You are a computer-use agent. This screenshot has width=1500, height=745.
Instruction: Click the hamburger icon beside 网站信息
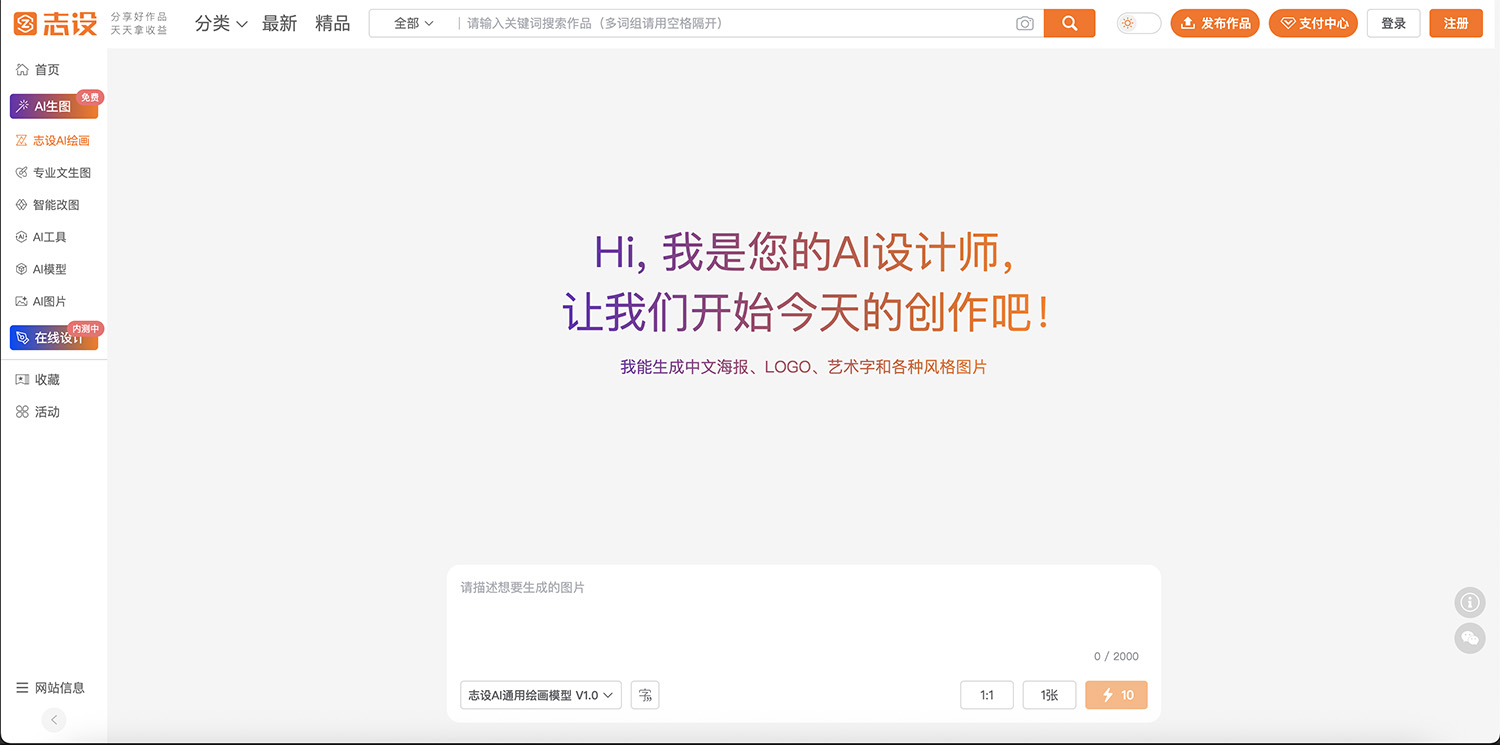click(22, 688)
